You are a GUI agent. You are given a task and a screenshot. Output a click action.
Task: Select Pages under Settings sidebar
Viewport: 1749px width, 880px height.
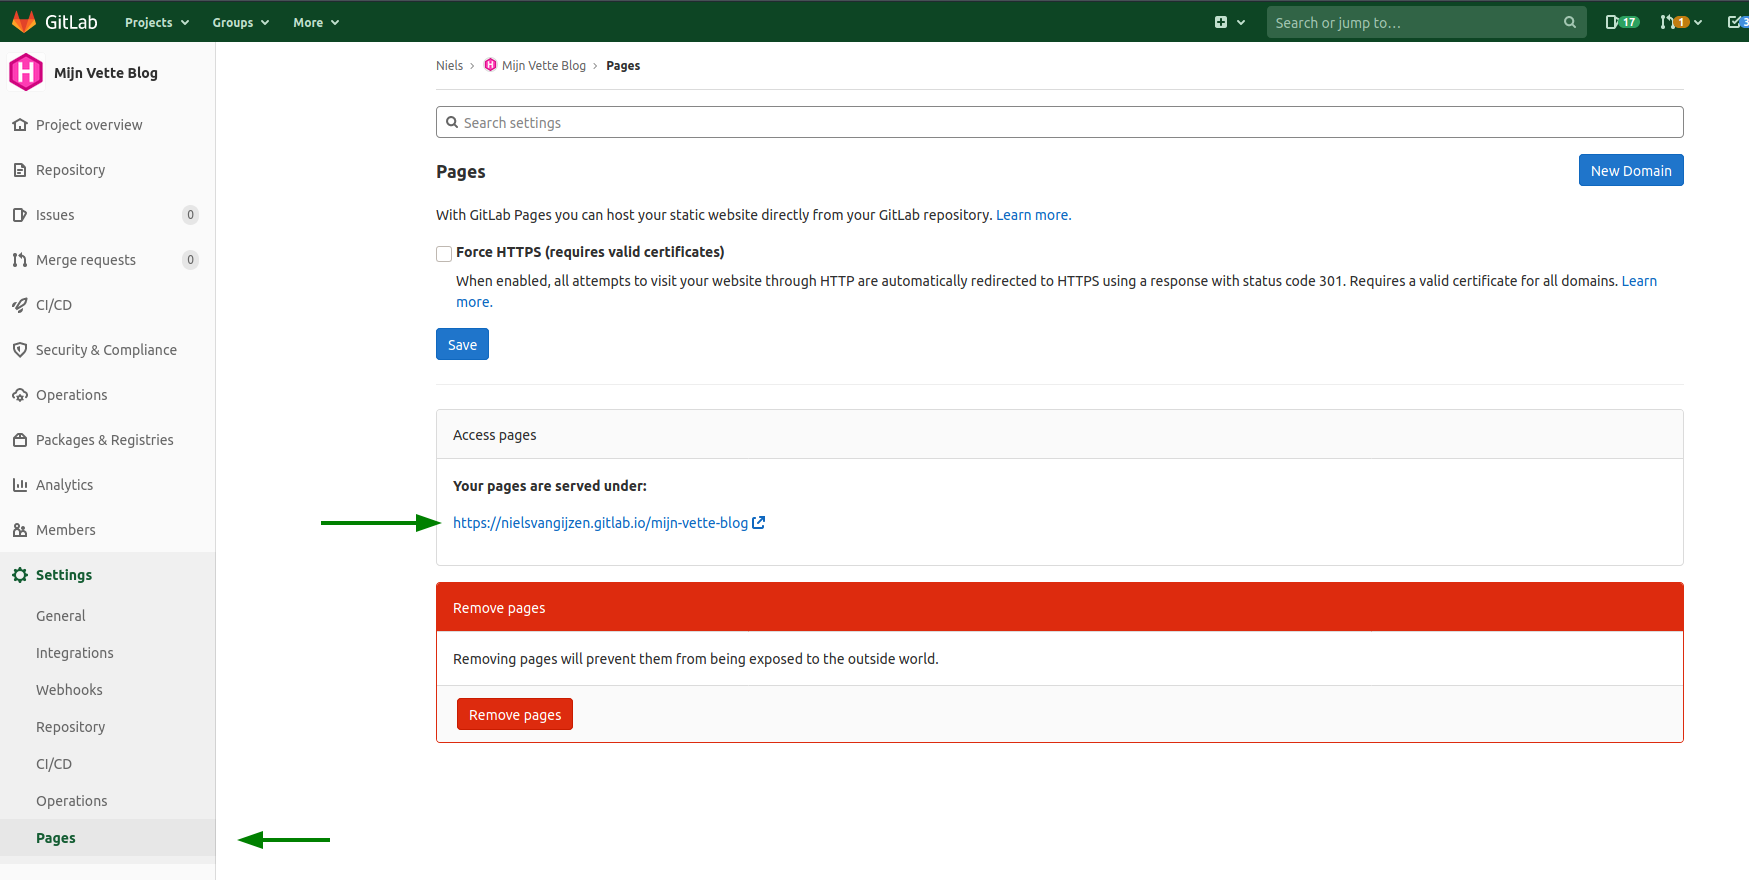pyautogui.click(x=56, y=838)
